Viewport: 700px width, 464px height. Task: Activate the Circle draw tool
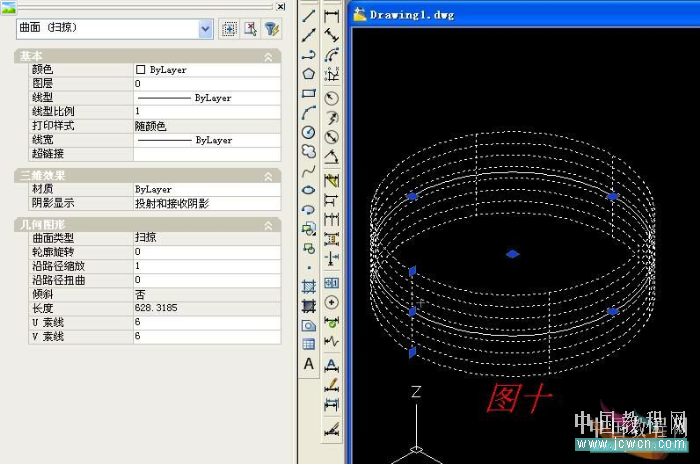click(x=309, y=132)
